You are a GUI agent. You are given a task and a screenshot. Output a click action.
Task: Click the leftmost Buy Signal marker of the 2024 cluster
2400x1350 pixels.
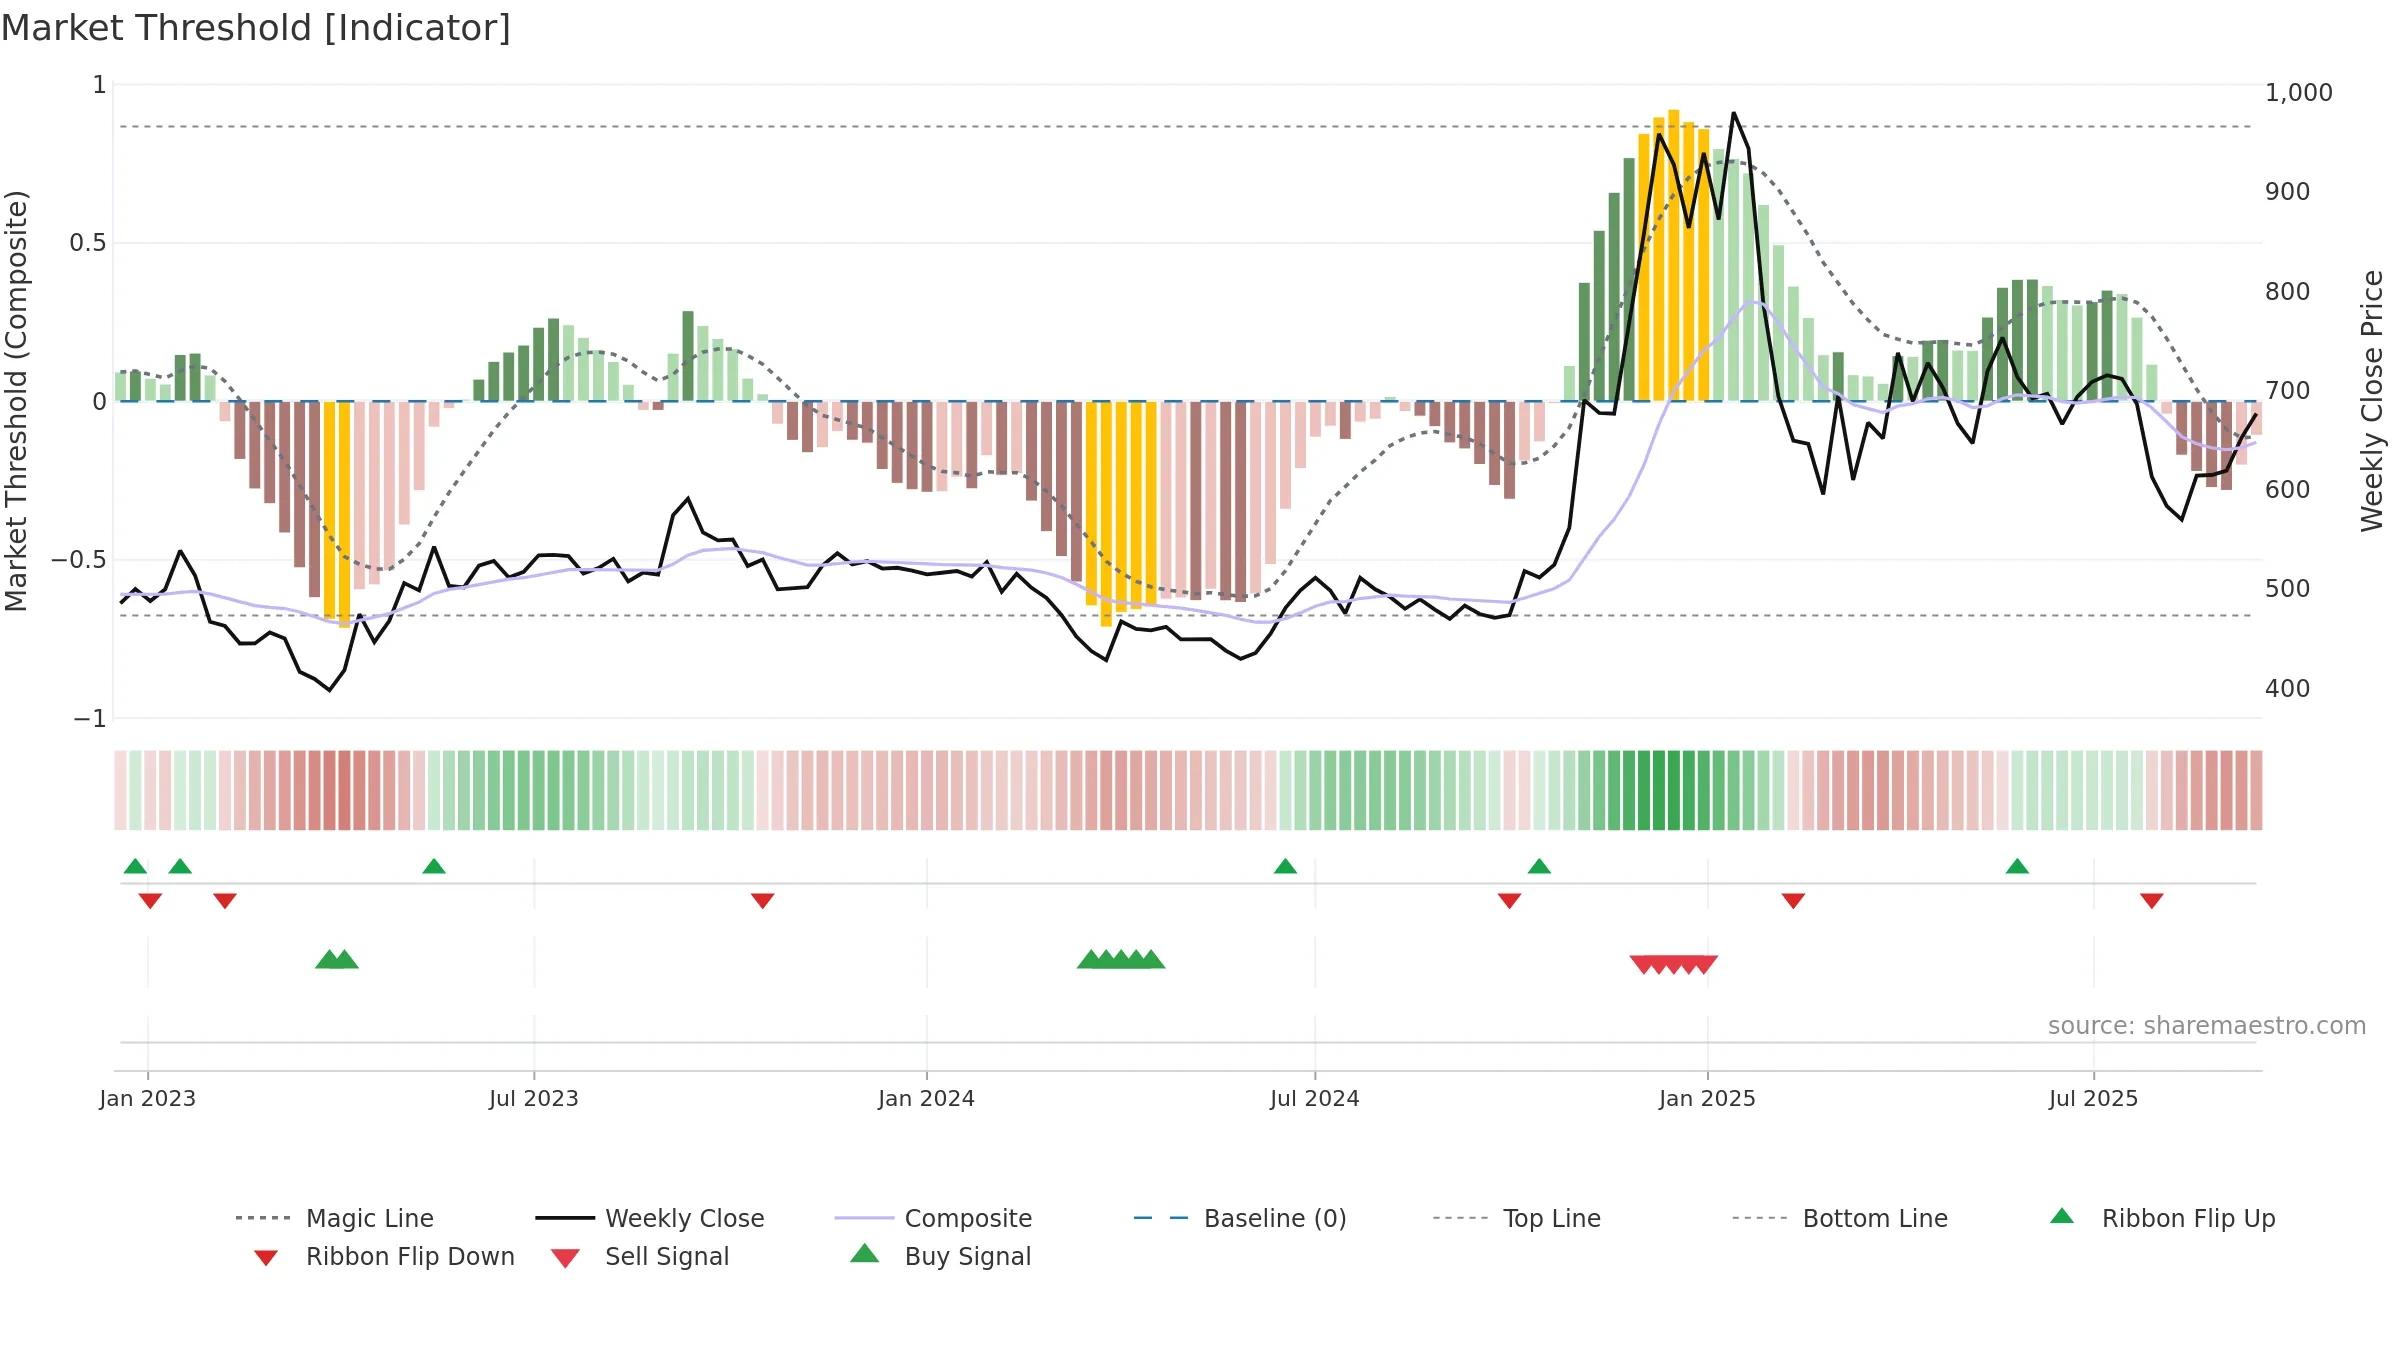[x=1091, y=959]
